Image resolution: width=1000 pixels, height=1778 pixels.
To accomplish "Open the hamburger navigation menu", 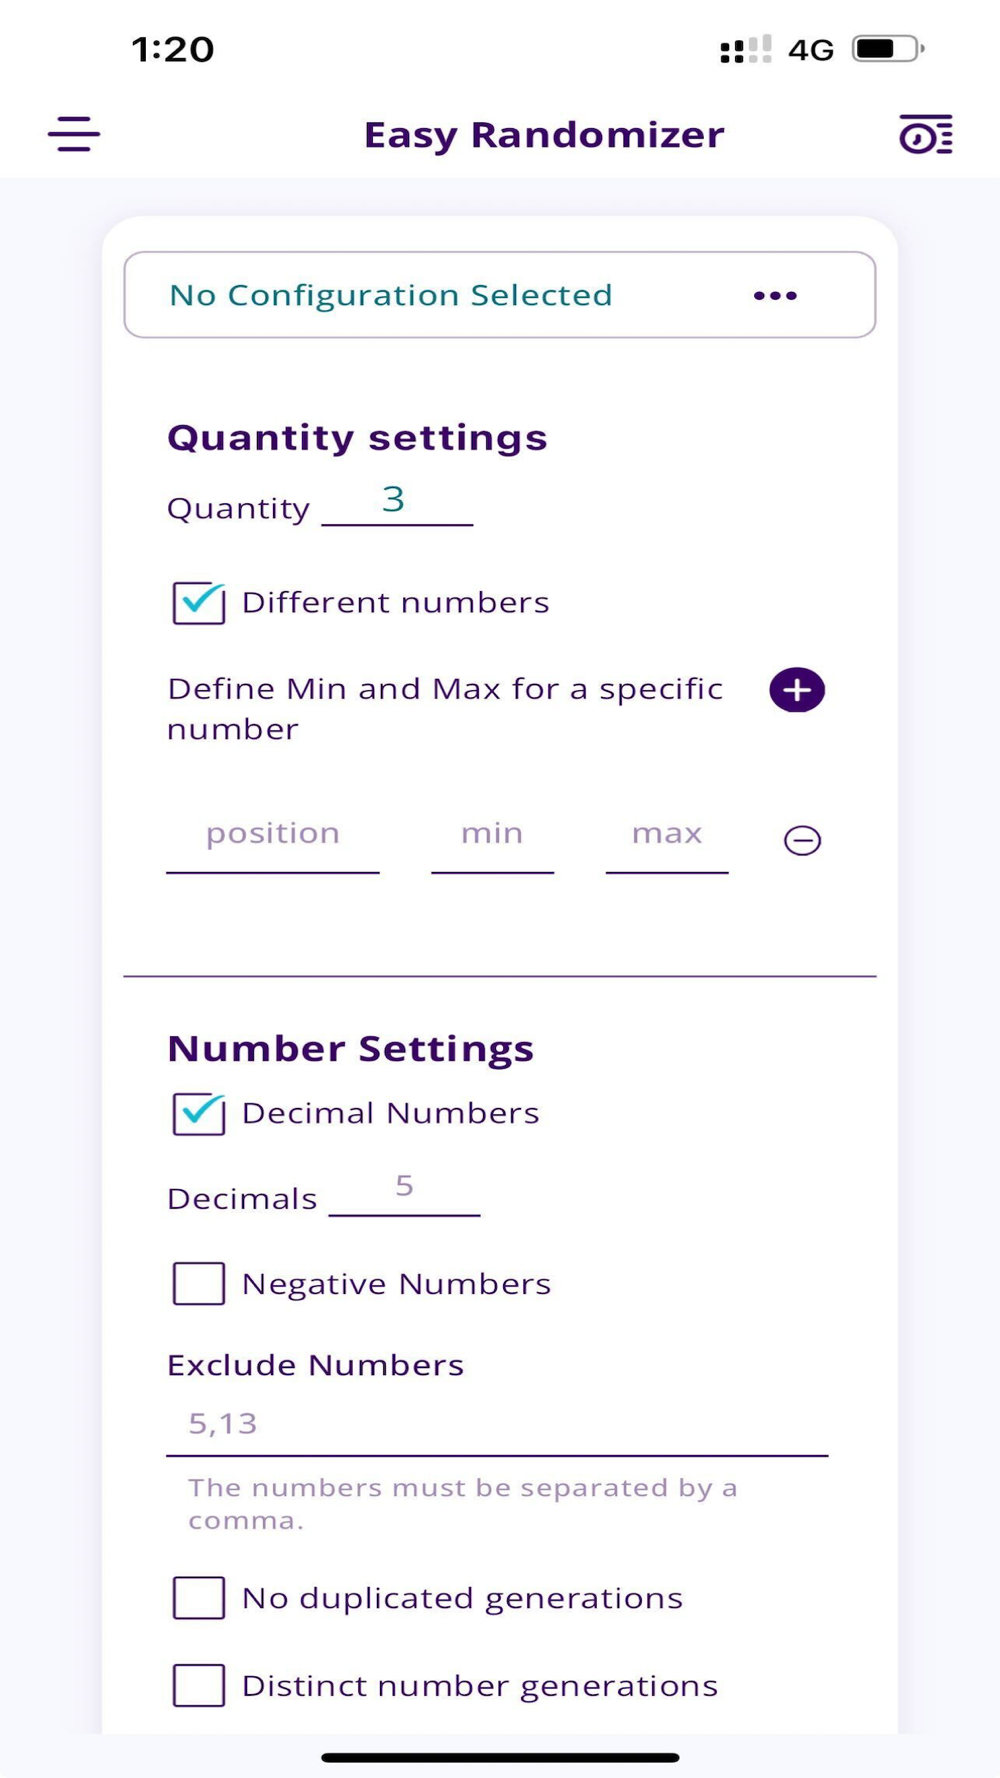I will [x=74, y=134].
